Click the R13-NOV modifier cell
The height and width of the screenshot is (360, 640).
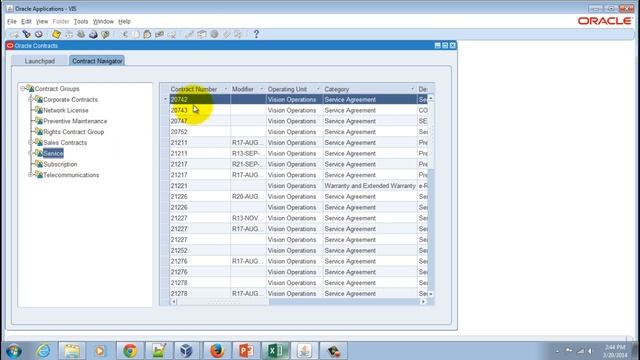click(248, 218)
